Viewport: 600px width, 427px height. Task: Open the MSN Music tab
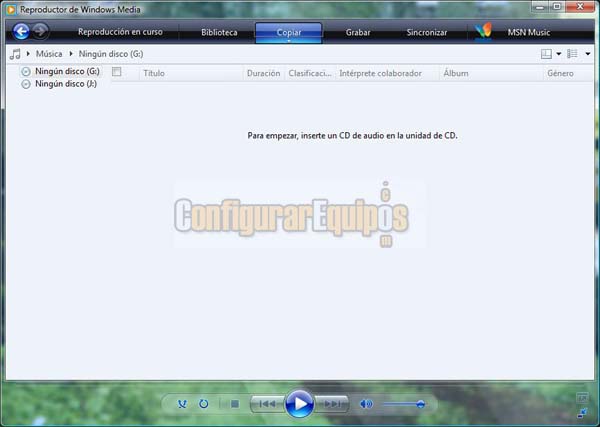click(x=528, y=33)
